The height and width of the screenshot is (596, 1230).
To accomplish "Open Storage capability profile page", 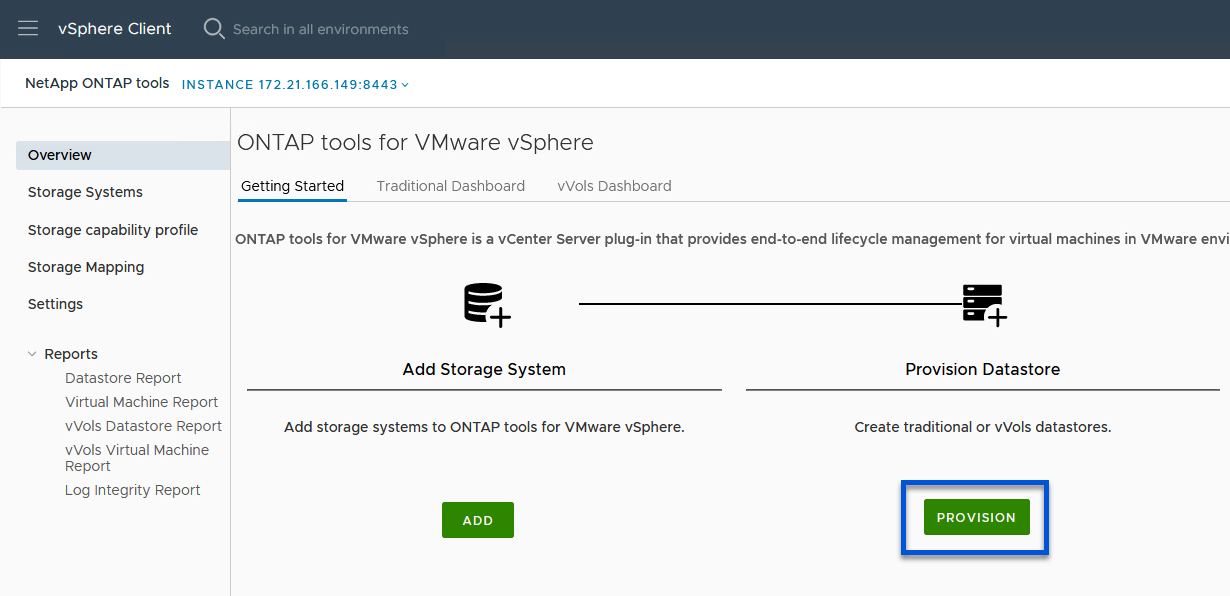I will (x=113, y=230).
